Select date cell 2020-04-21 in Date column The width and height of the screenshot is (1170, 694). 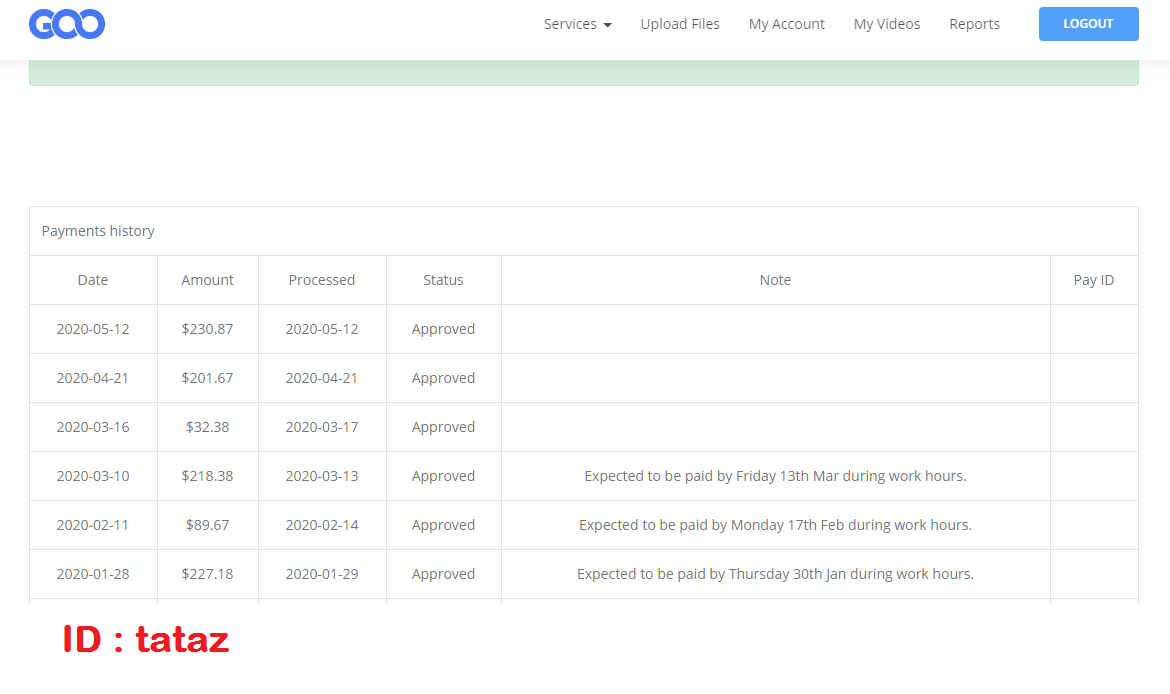pyautogui.click(x=93, y=378)
